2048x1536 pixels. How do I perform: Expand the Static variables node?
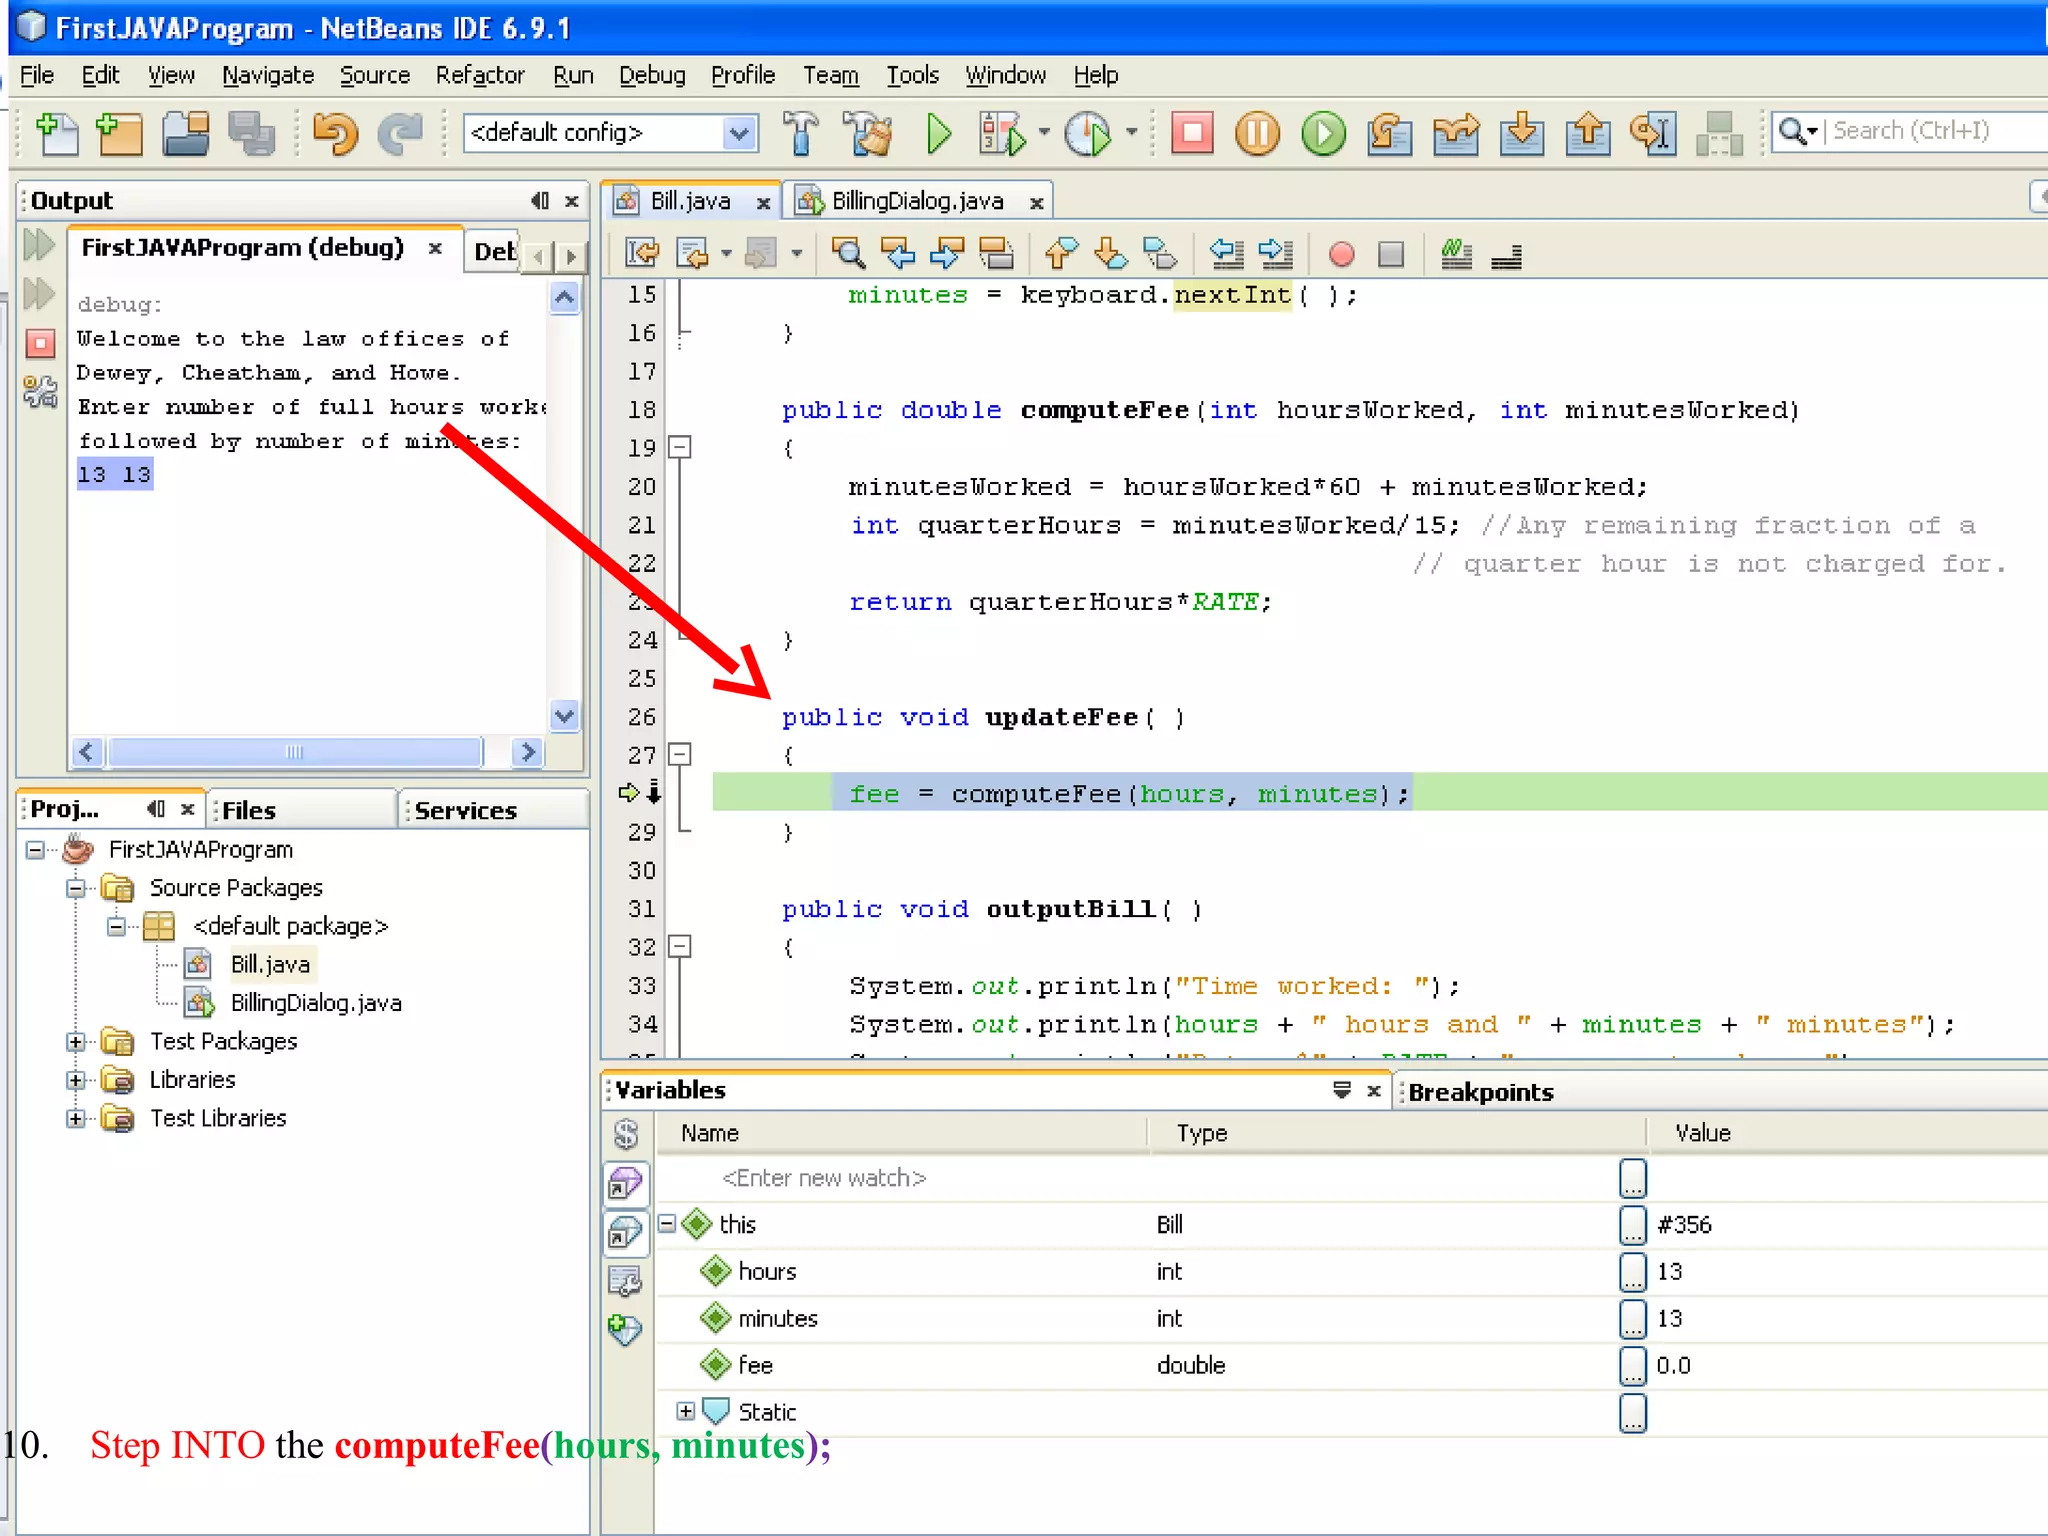pos(685,1411)
